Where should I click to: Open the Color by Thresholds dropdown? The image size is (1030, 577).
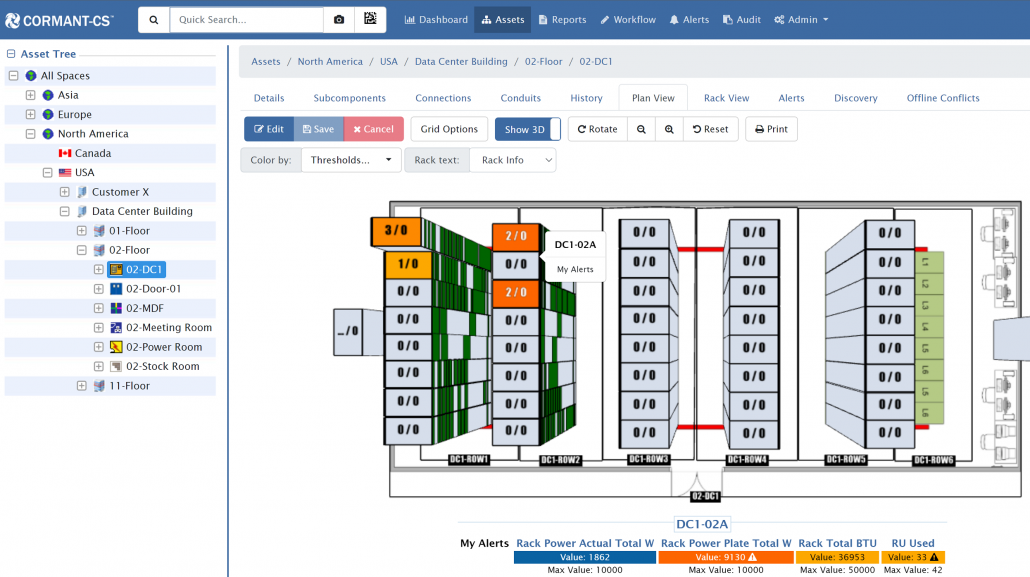point(350,160)
